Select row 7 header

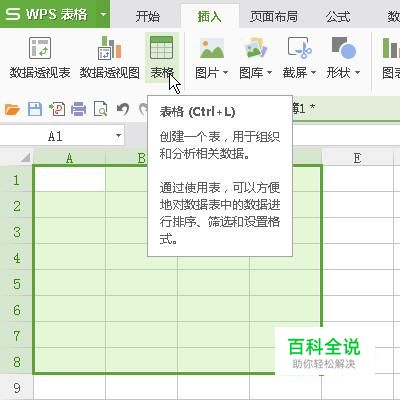pyautogui.click(x=16, y=335)
